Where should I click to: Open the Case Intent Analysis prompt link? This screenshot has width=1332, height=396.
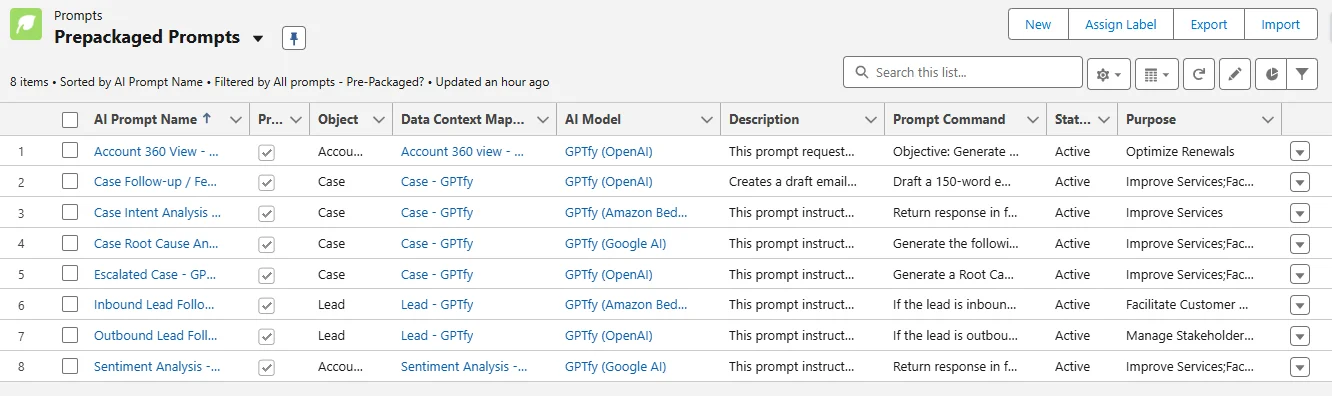coord(158,213)
